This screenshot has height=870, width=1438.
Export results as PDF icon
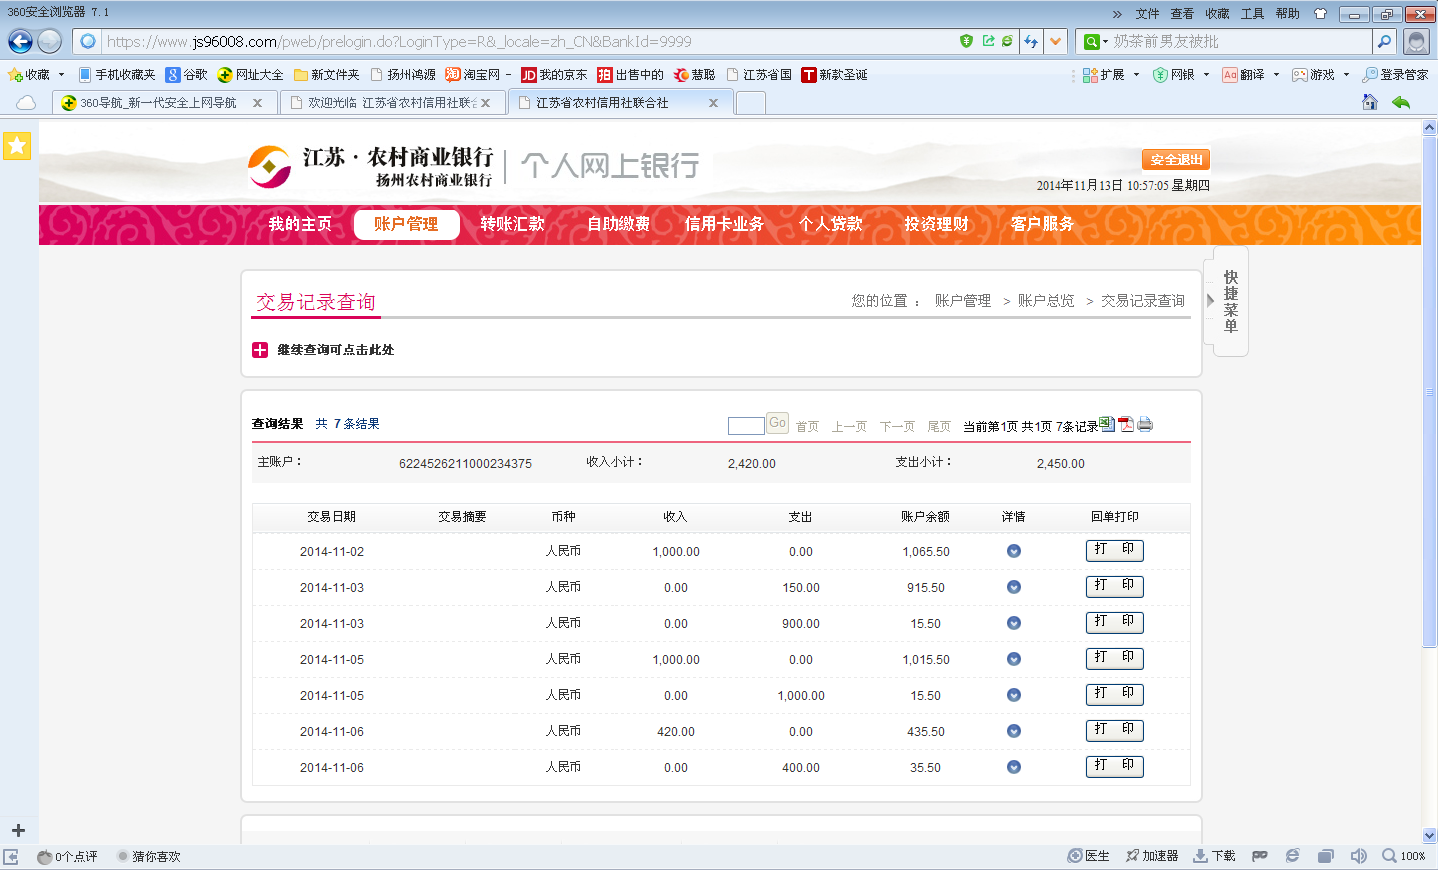1126,424
